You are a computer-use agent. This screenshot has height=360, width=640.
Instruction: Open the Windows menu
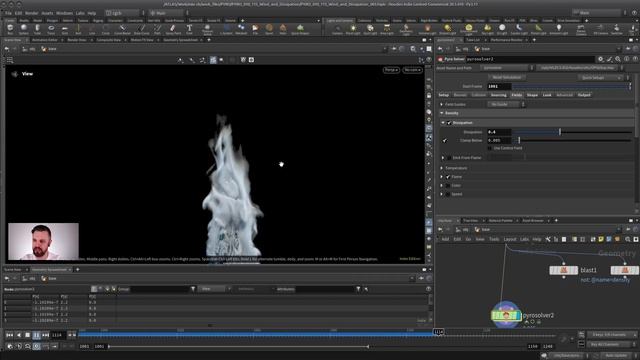pyautogui.click(x=64, y=13)
